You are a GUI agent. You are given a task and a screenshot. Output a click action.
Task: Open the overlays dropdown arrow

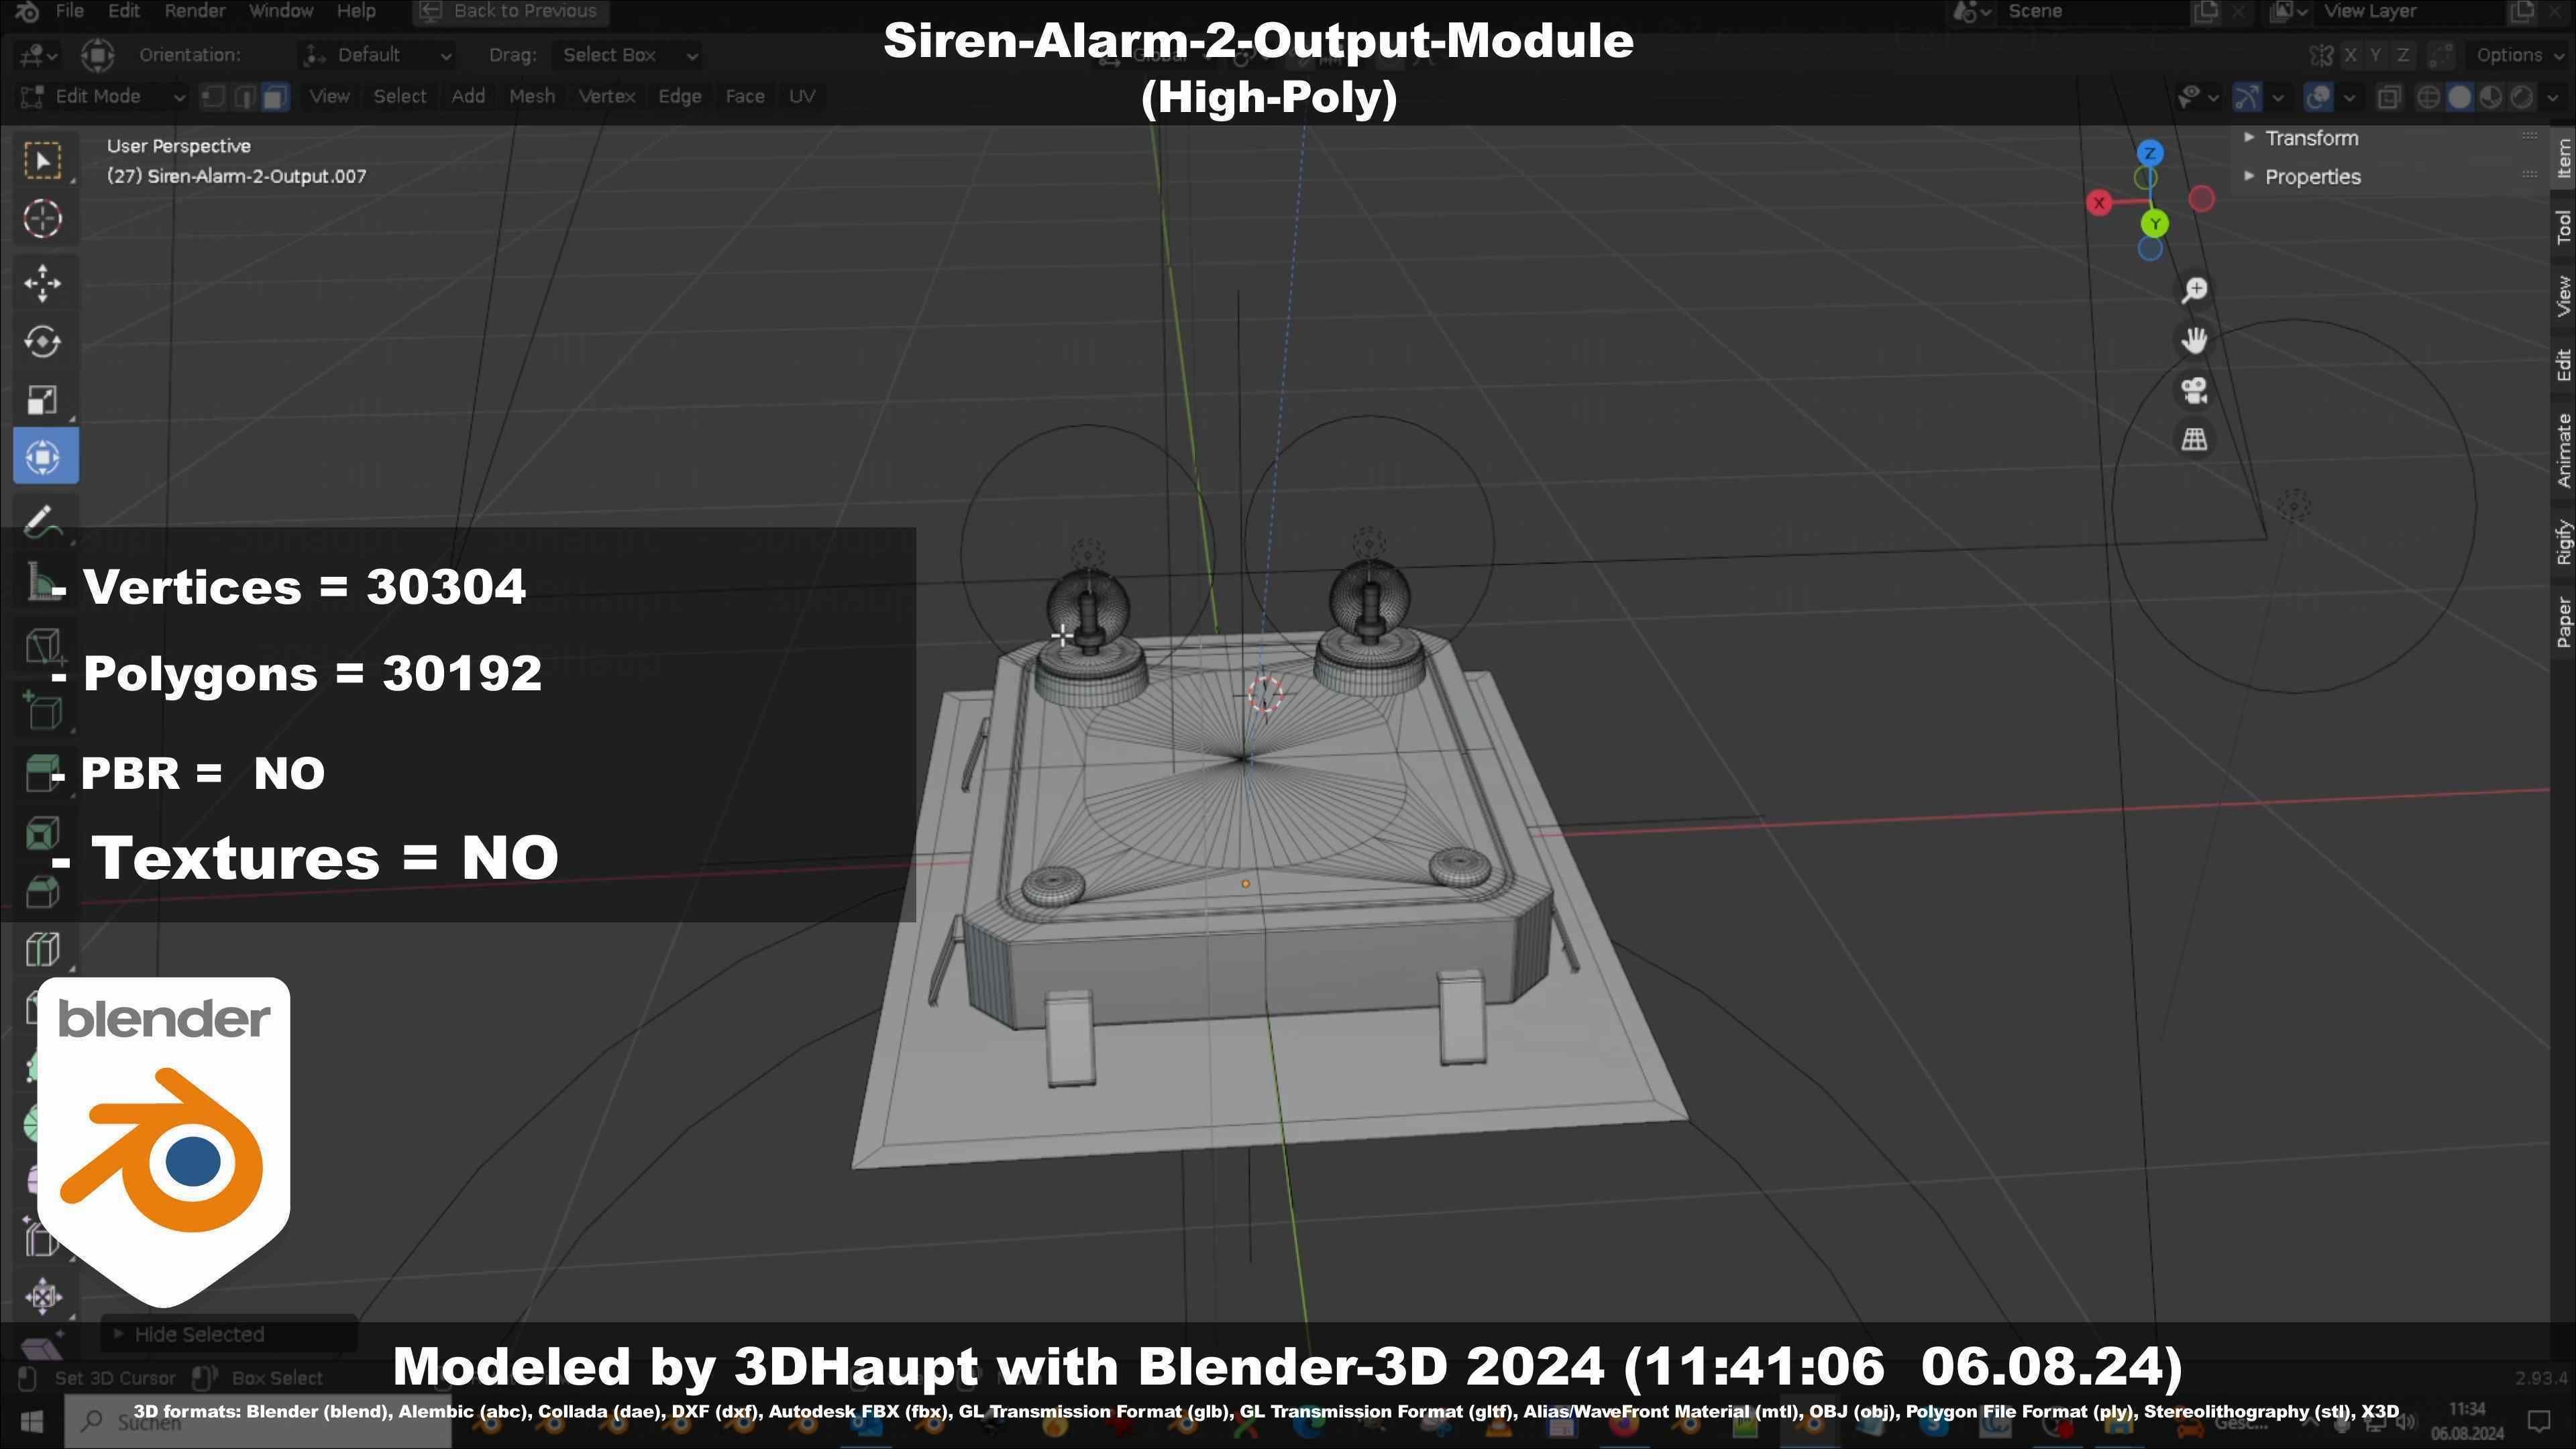click(x=2349, y=97)
